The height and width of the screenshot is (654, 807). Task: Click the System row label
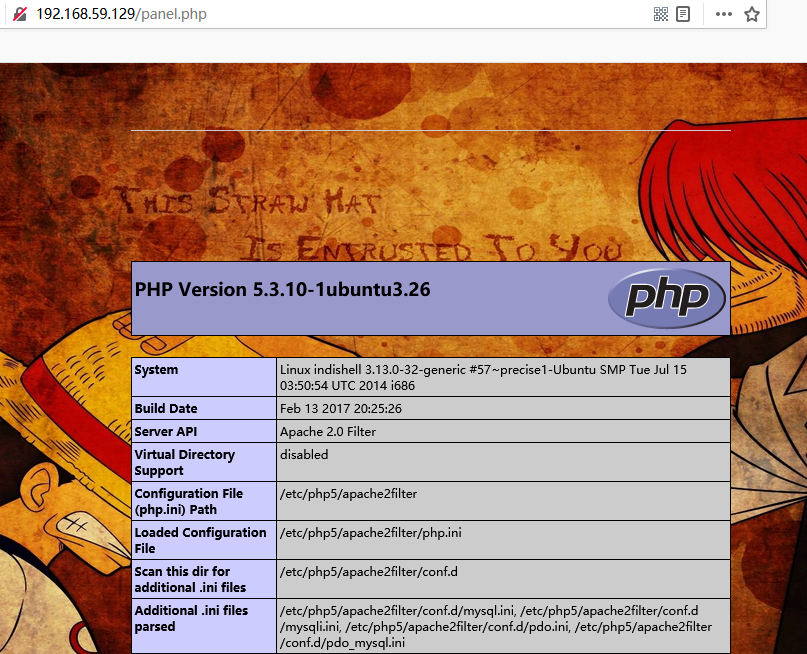(x=156, y=369)
